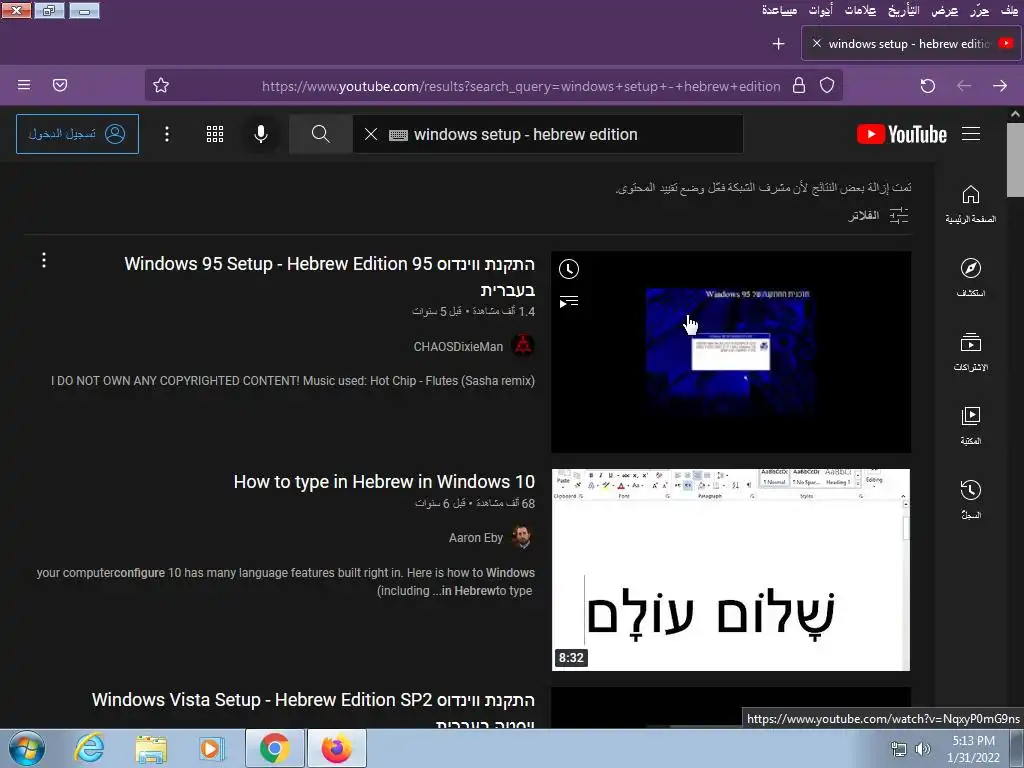Click the Firefox taskbar button
The height and width of the screenshot is (768, 1024).
point(336,748)
